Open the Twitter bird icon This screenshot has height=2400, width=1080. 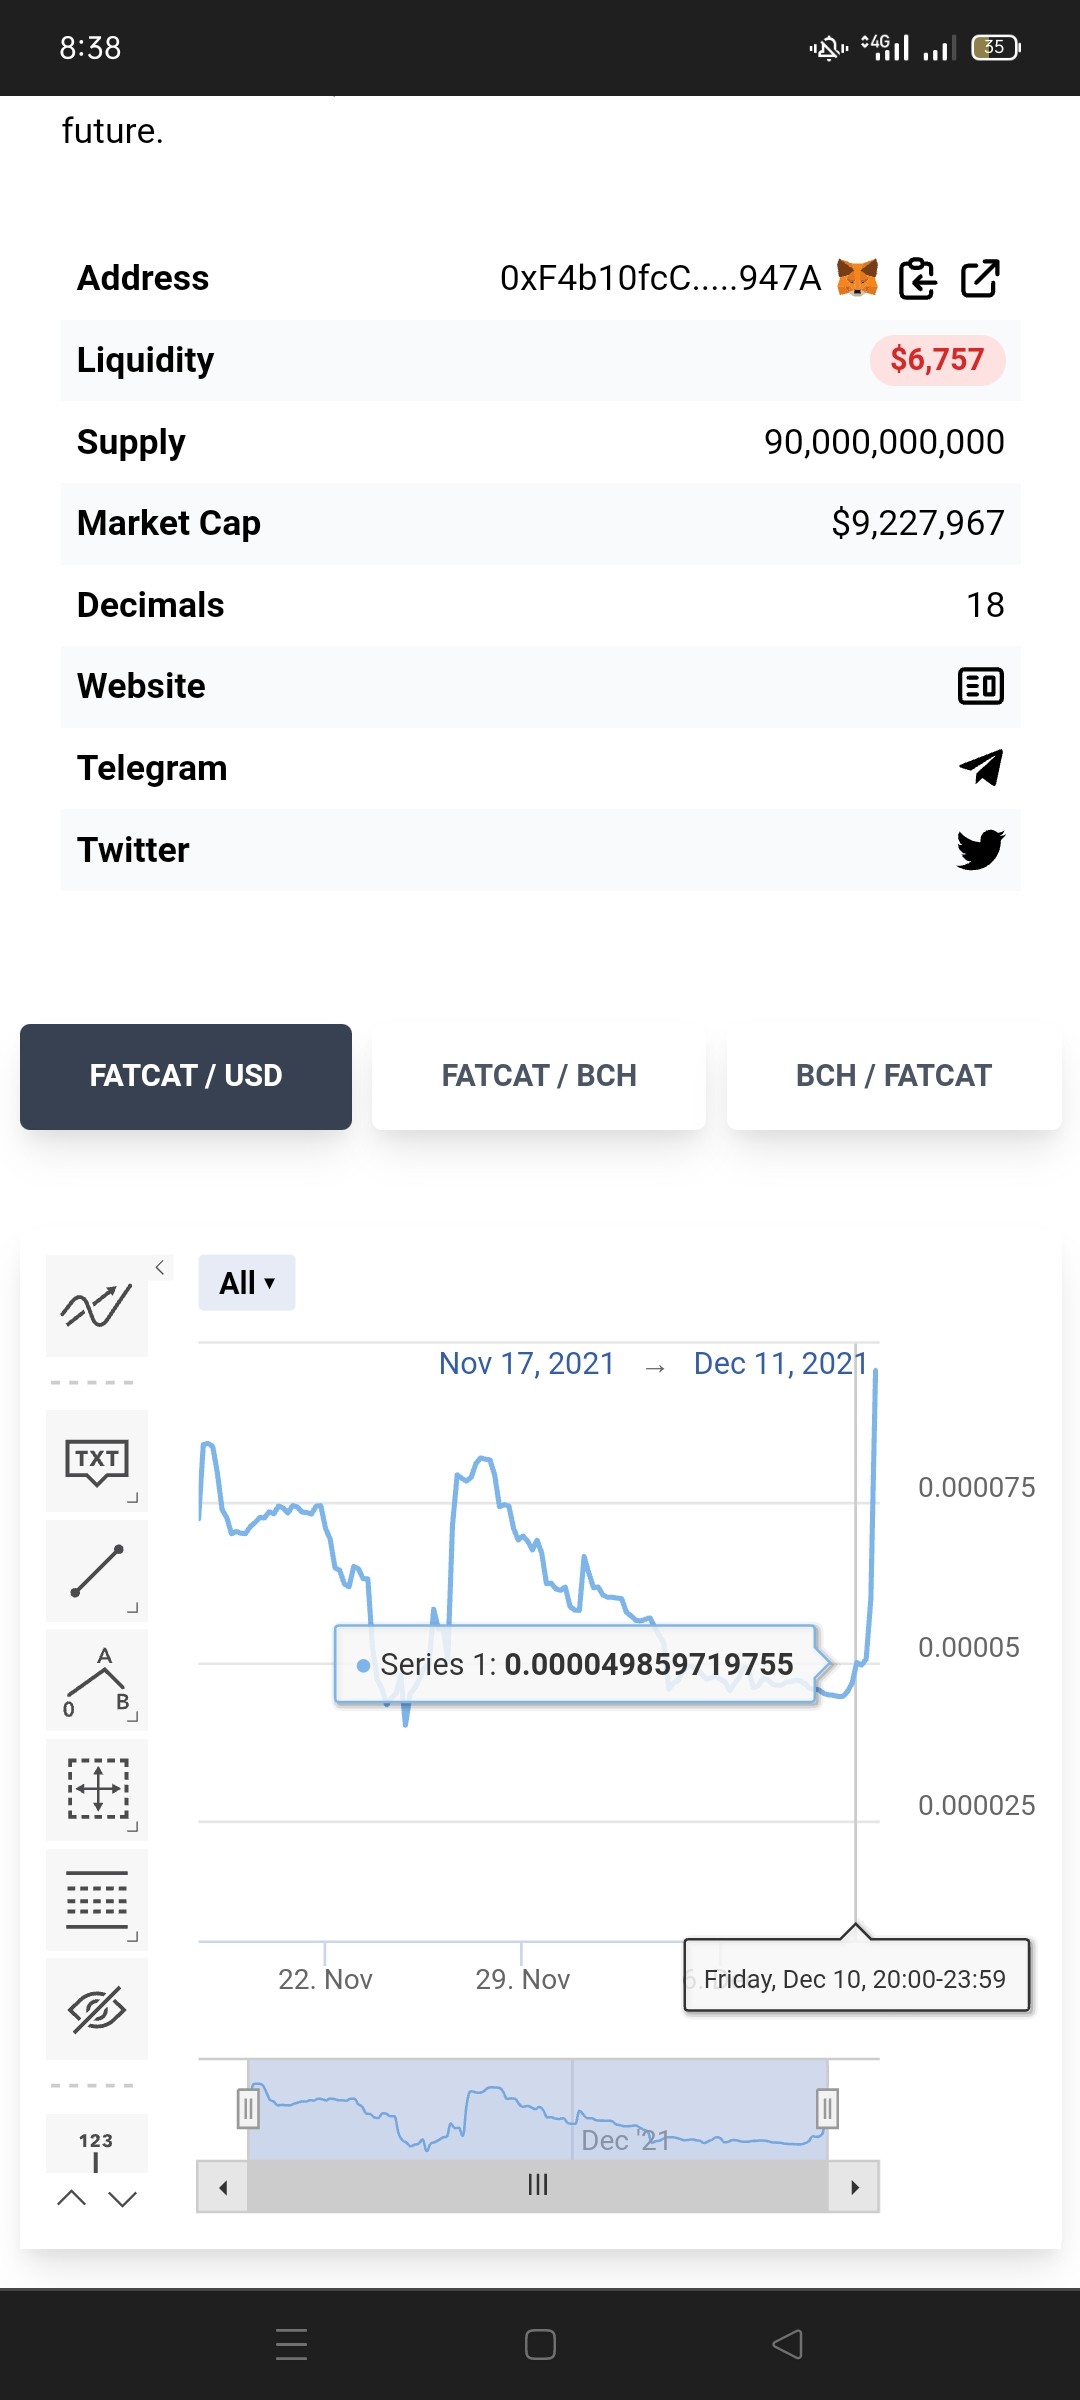point(981,850)
